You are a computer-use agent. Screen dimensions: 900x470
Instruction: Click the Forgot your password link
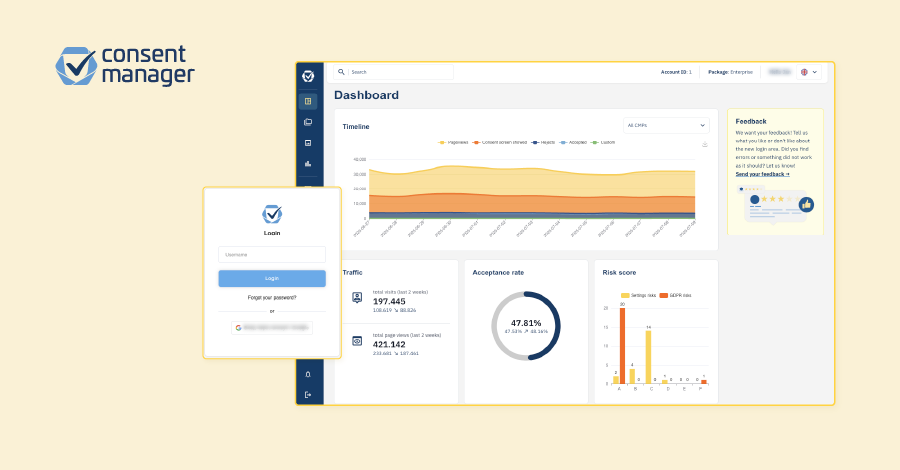(x=272, y=298)
